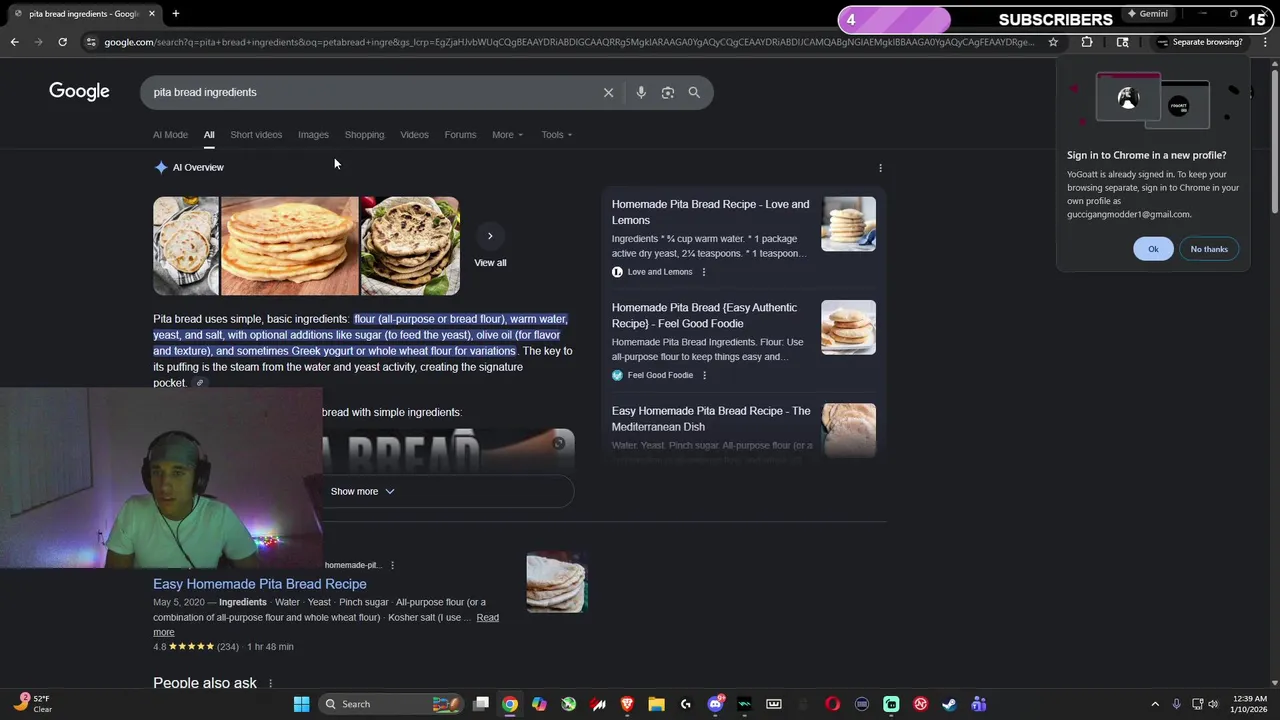Open Discord from the taskbar
This screenshot has height=720, width=1280.
click(x=715, y=704)
